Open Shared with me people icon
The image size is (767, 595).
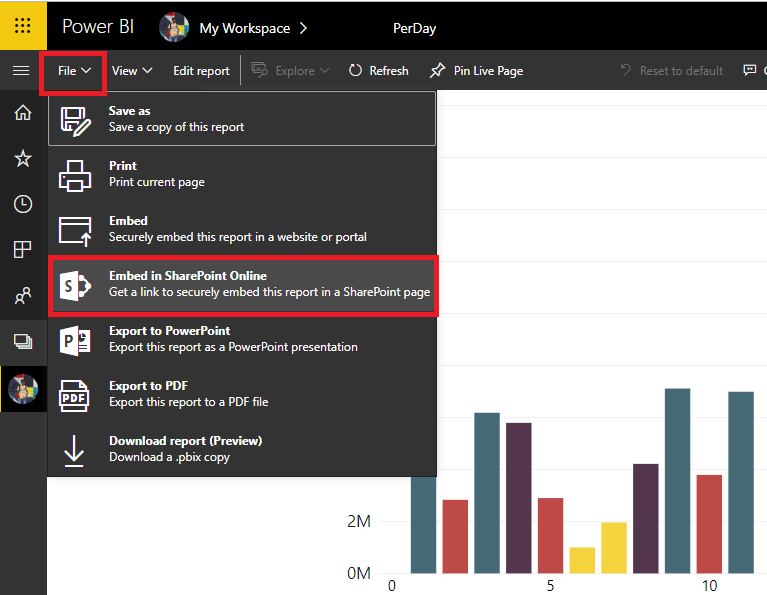pyautogui.click(x=23, y=295)
